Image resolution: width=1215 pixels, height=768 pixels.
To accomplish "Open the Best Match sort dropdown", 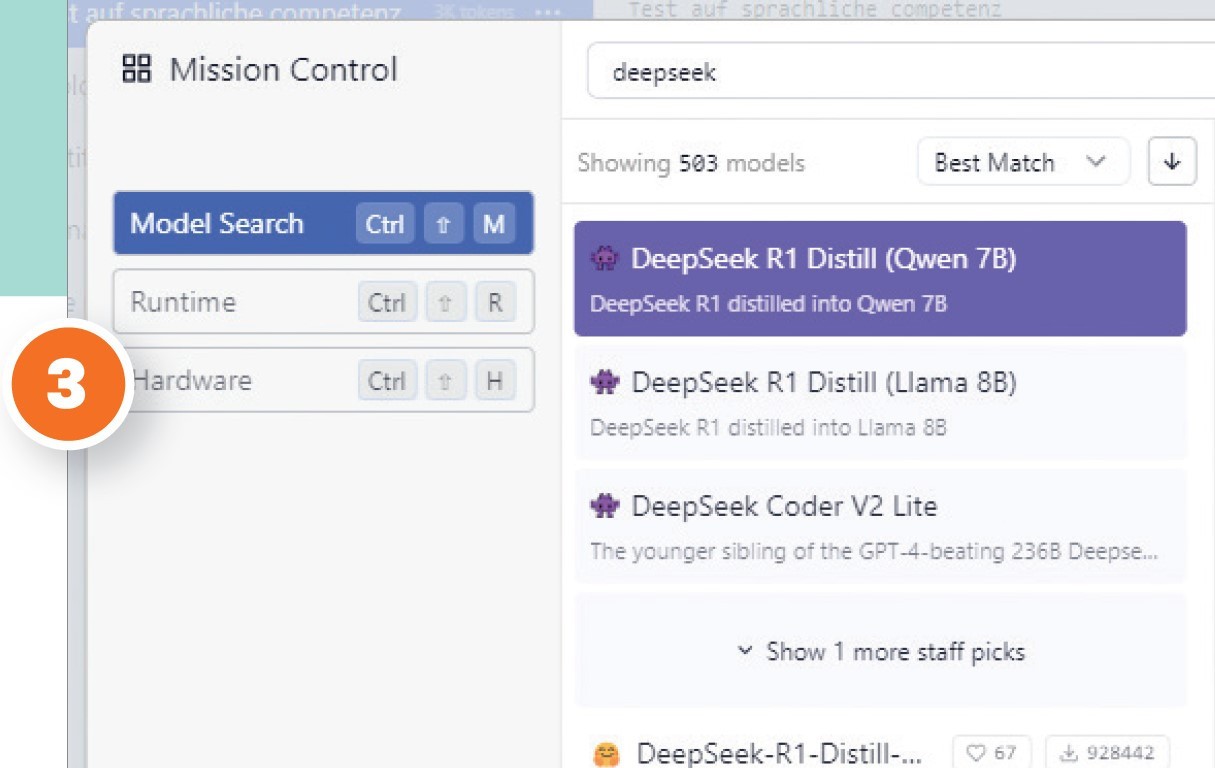I will pyautogui.click(x=1023, y=162).
